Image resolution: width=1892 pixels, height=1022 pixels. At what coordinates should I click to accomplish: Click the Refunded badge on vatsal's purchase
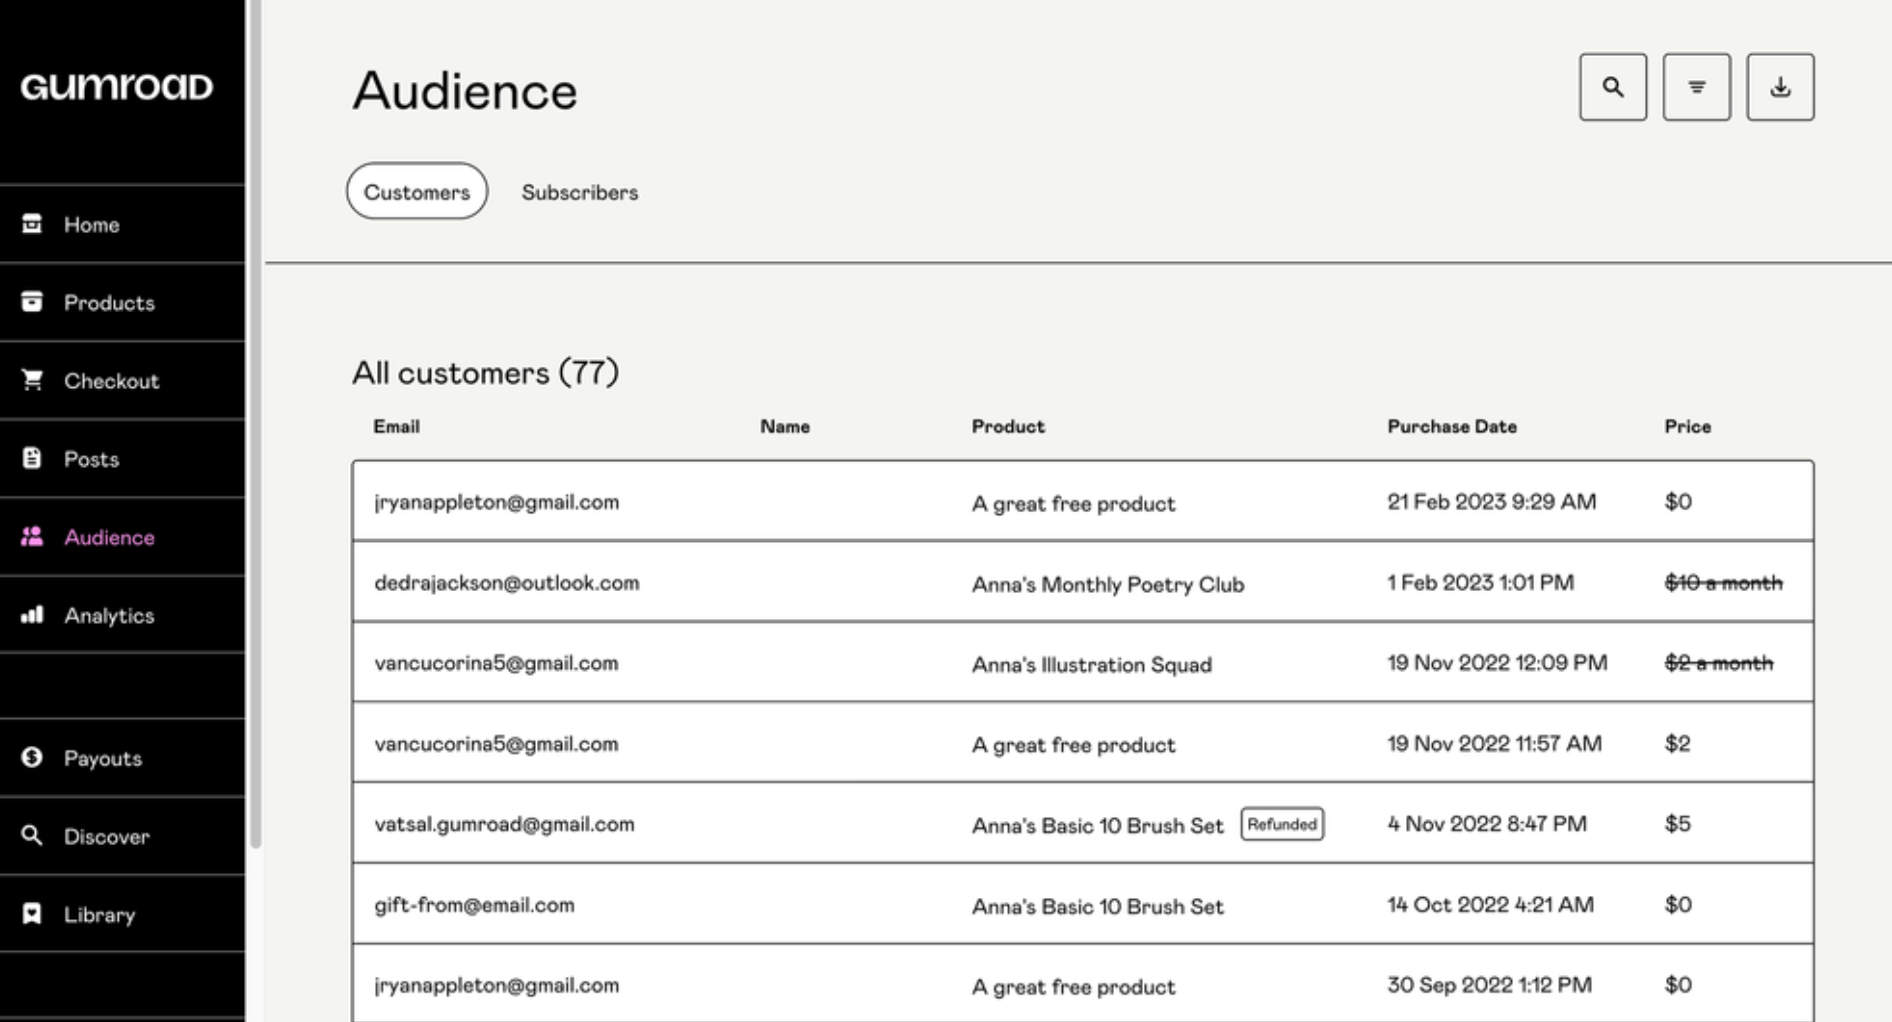[x=1282, y=824]
